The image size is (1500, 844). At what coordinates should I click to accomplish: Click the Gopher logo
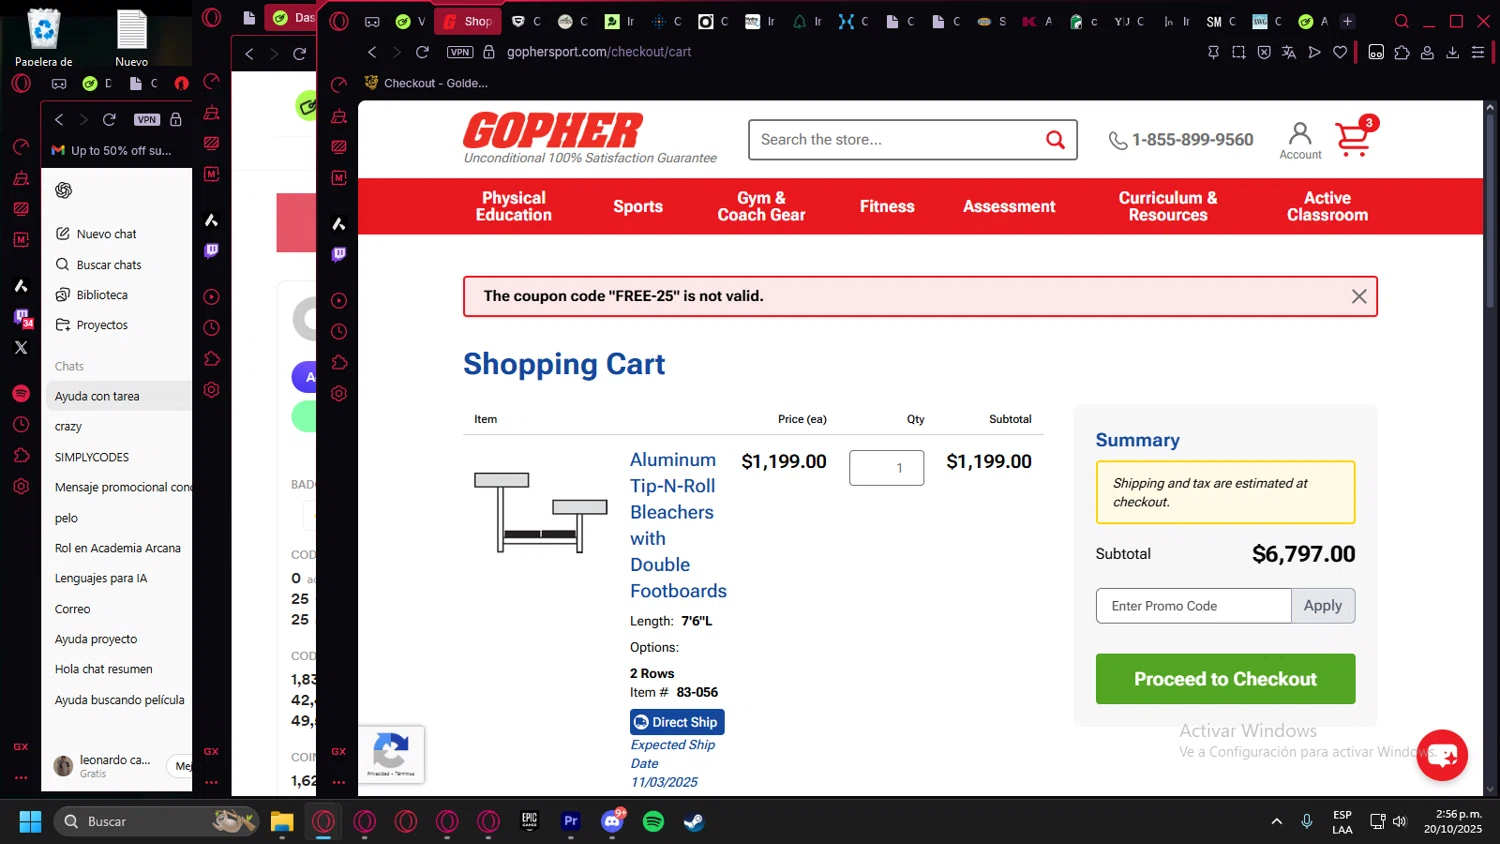click(553, 131)
